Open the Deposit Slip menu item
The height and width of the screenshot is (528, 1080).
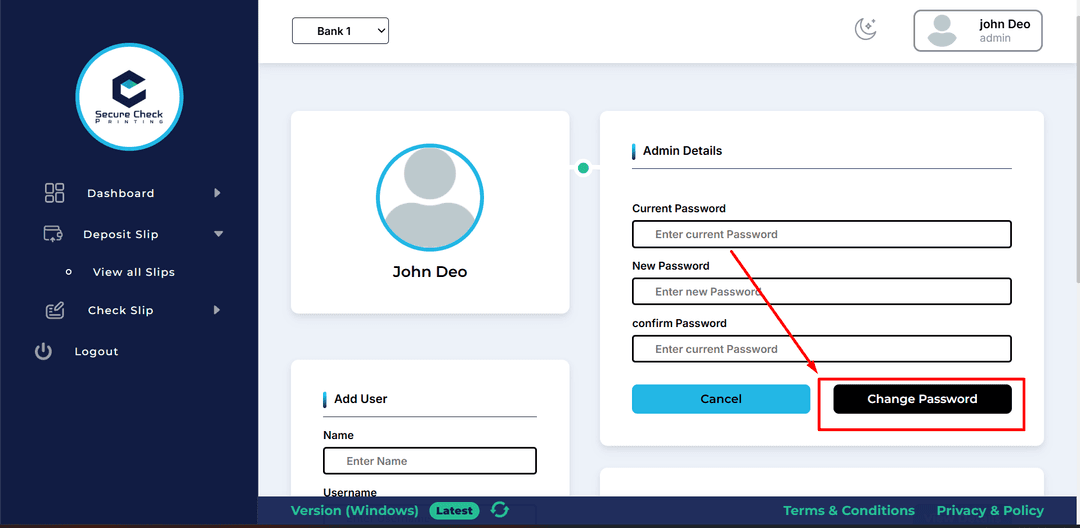click(121, 235)
